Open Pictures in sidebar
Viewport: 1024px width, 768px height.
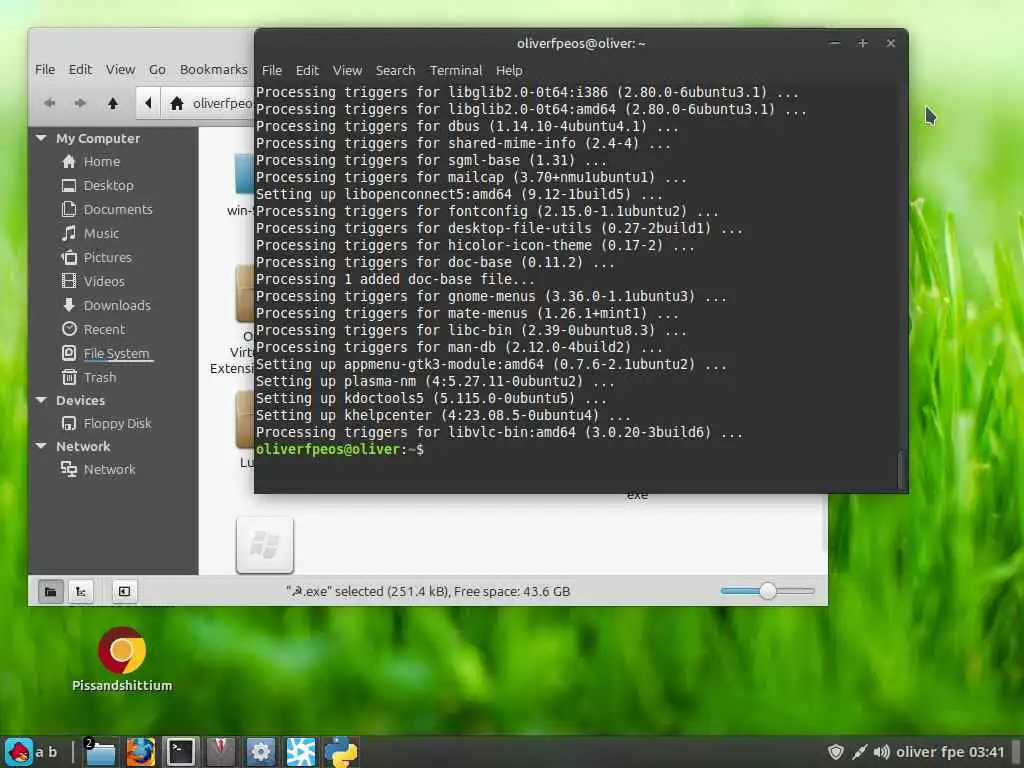coord(107,257)
